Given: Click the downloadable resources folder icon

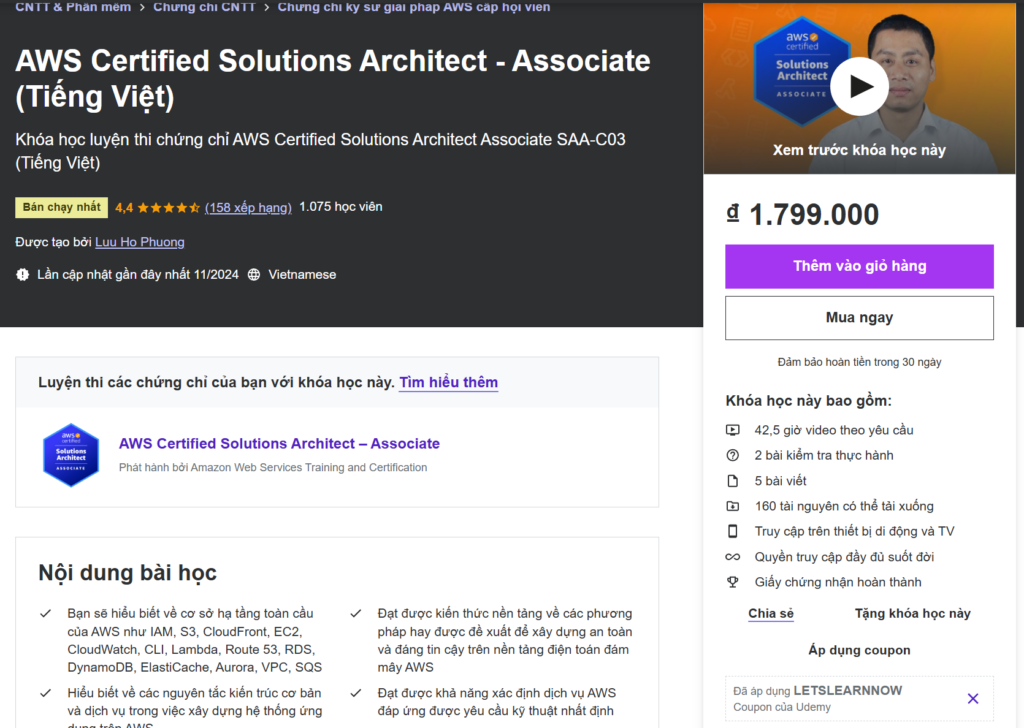Looking at the screenshot, I should coord(733,506).
